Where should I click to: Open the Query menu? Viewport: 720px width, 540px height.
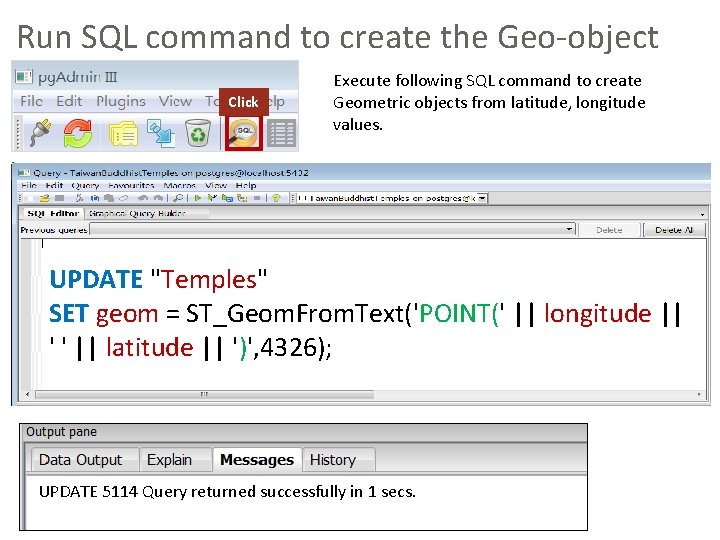[85, 186]
